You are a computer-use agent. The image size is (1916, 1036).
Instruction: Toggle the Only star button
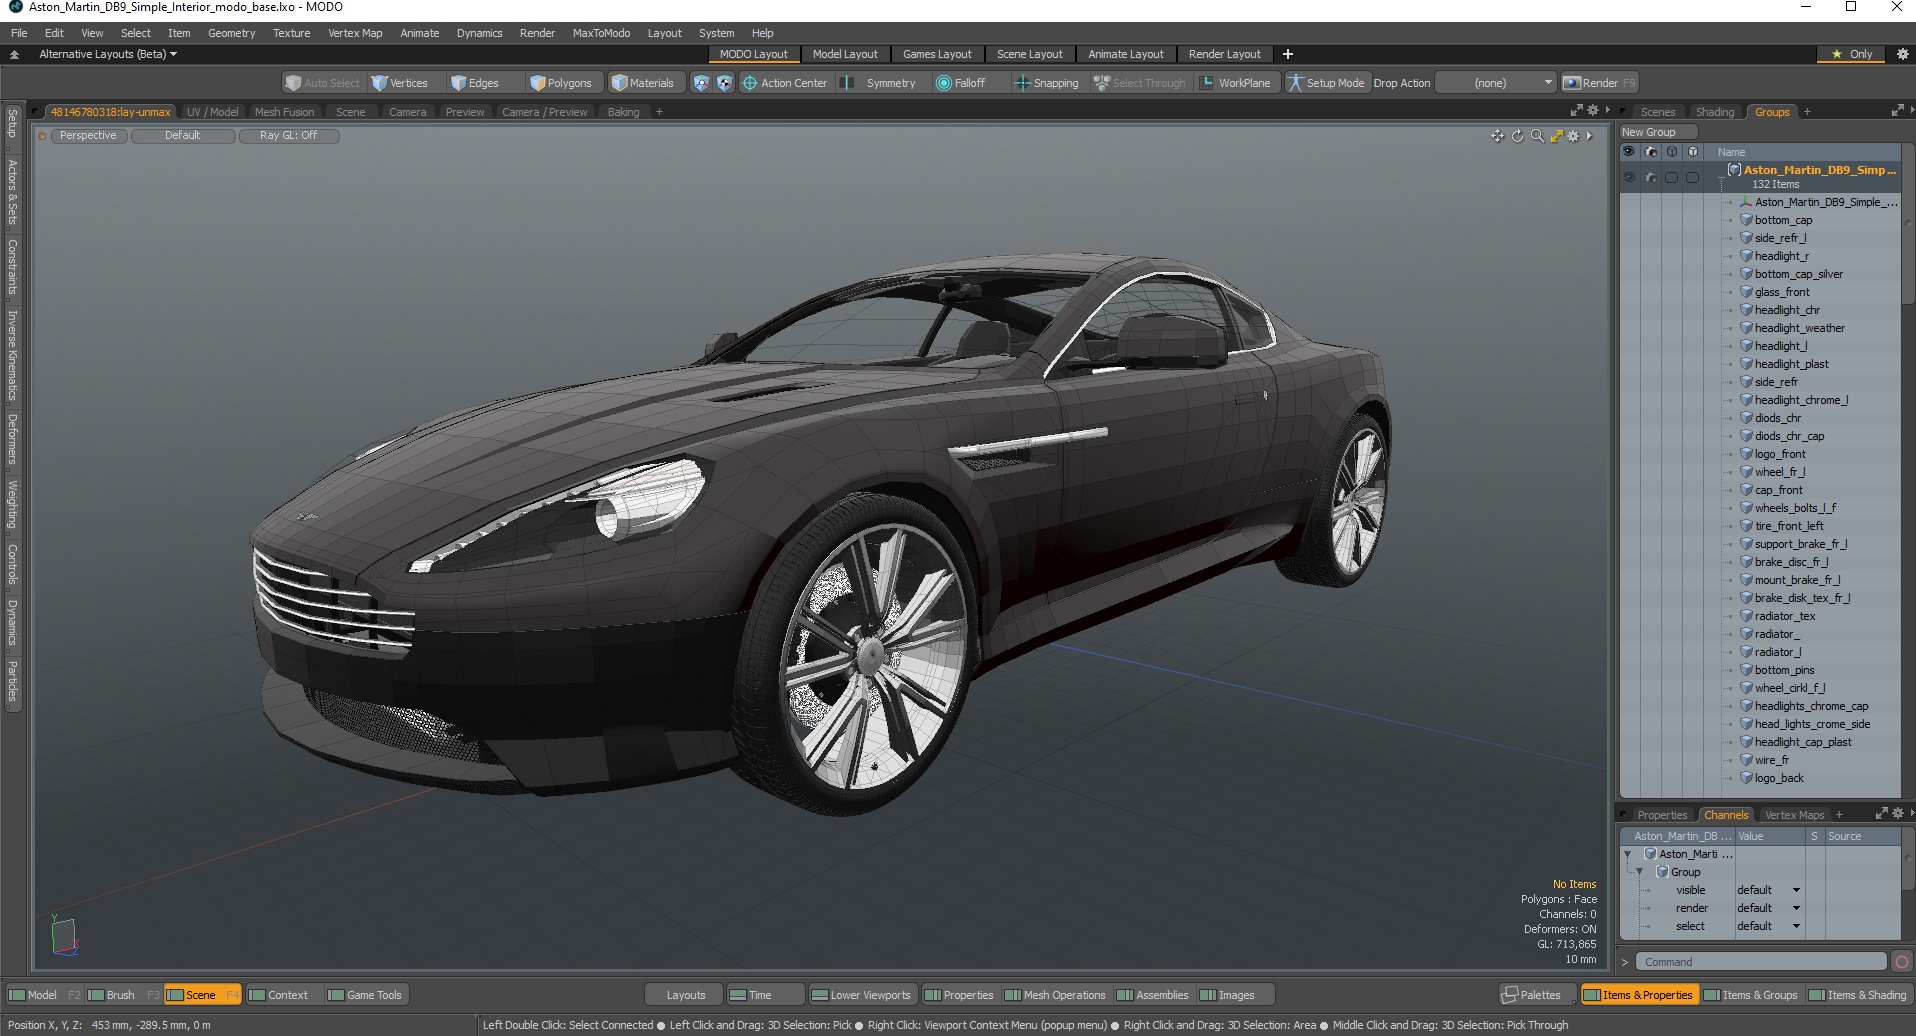pyautogui.click(x=1852, y=54)
